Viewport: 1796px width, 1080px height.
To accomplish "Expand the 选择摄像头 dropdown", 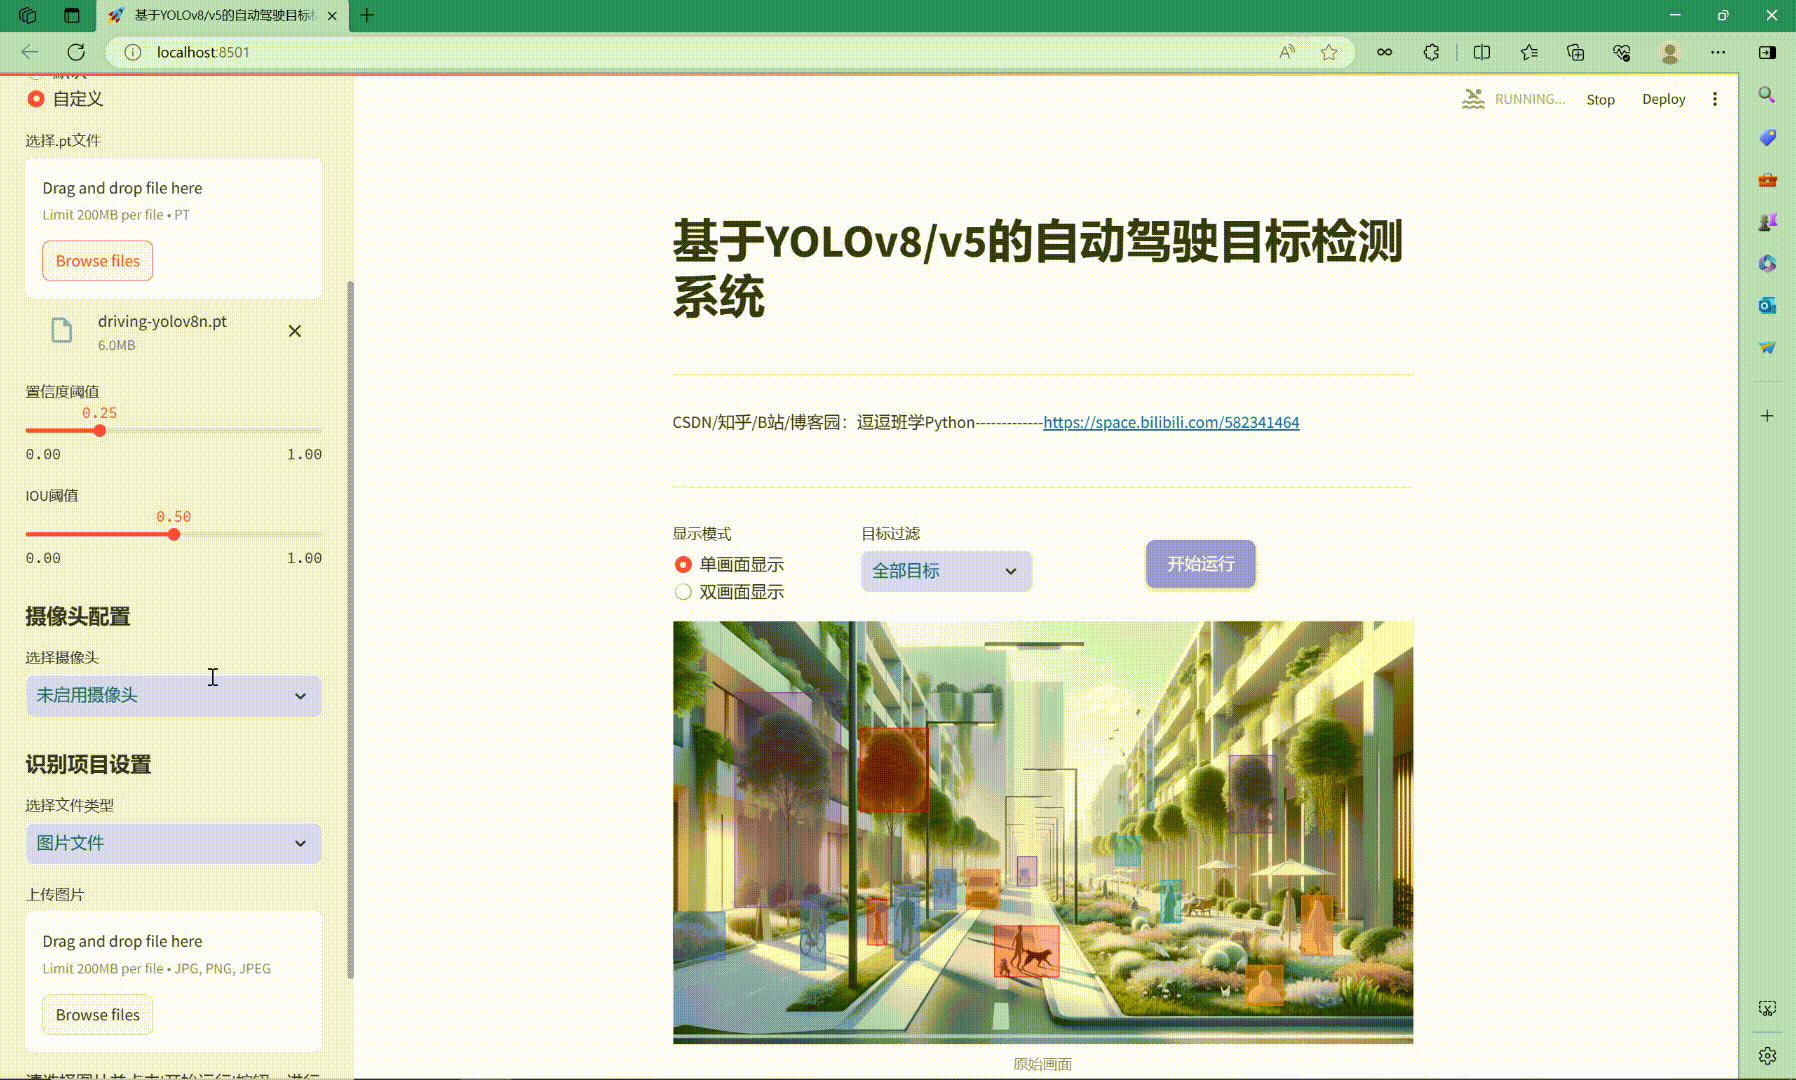I will point(173,696).
